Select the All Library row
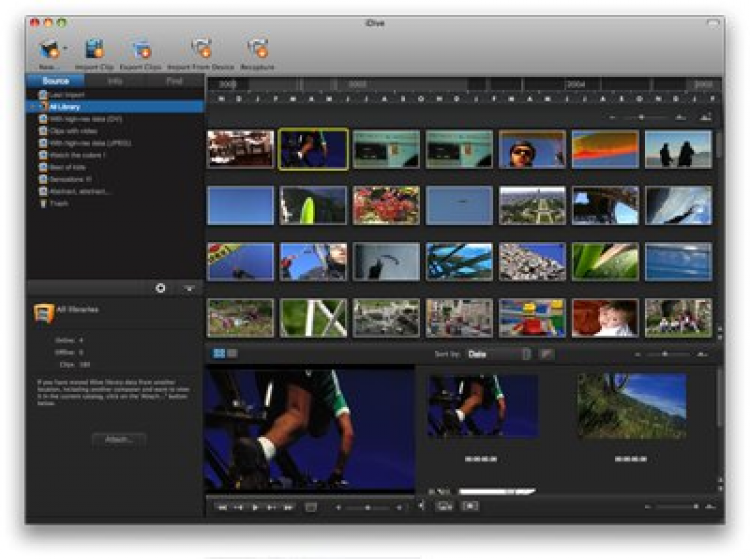 click(115, 107)
